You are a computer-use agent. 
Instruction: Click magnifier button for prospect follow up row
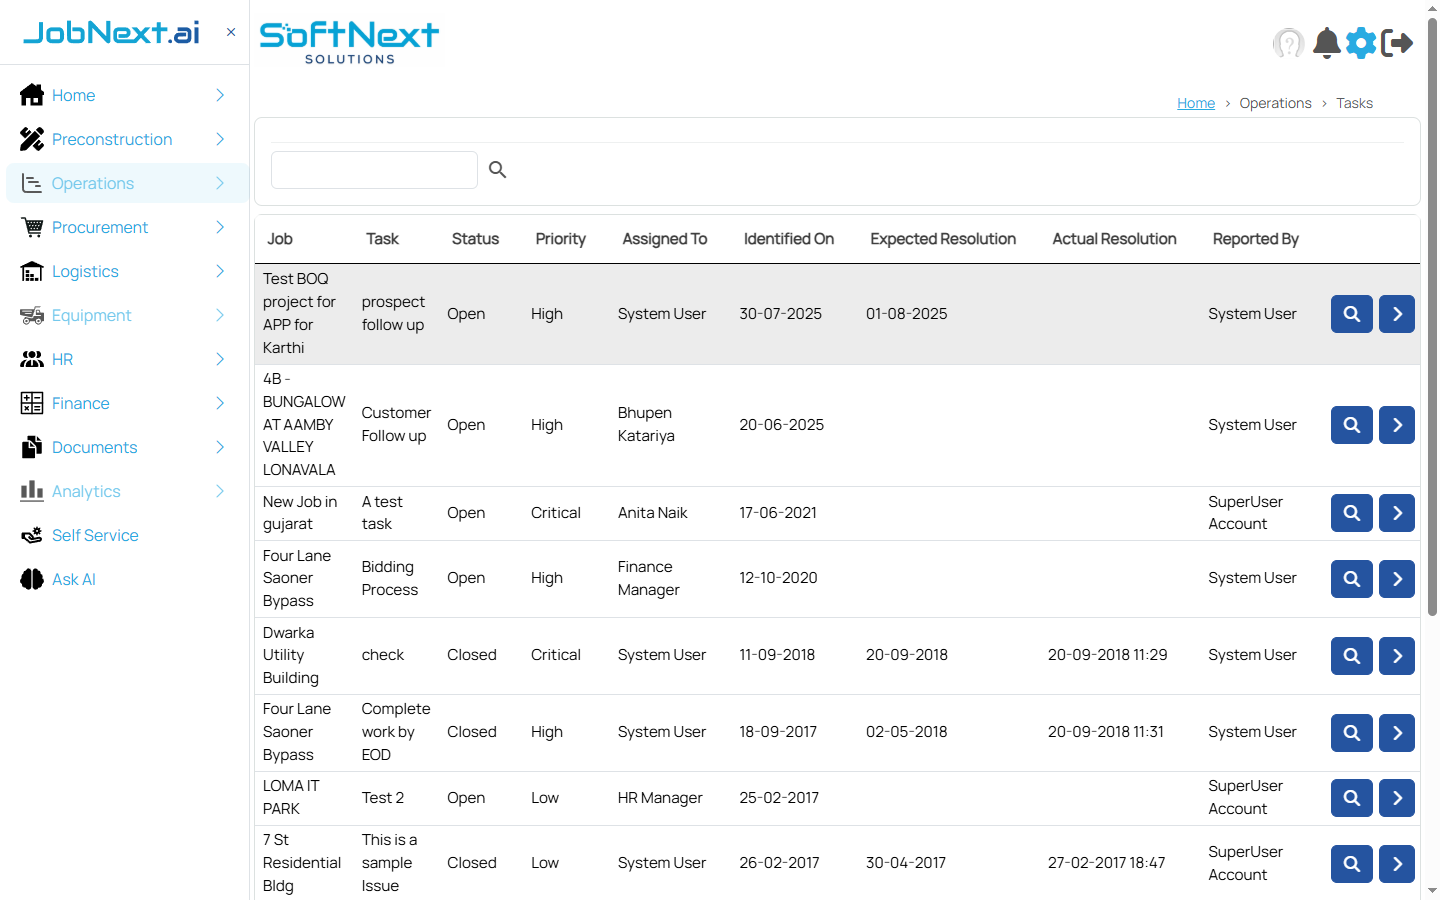(x=1351, y=314)
